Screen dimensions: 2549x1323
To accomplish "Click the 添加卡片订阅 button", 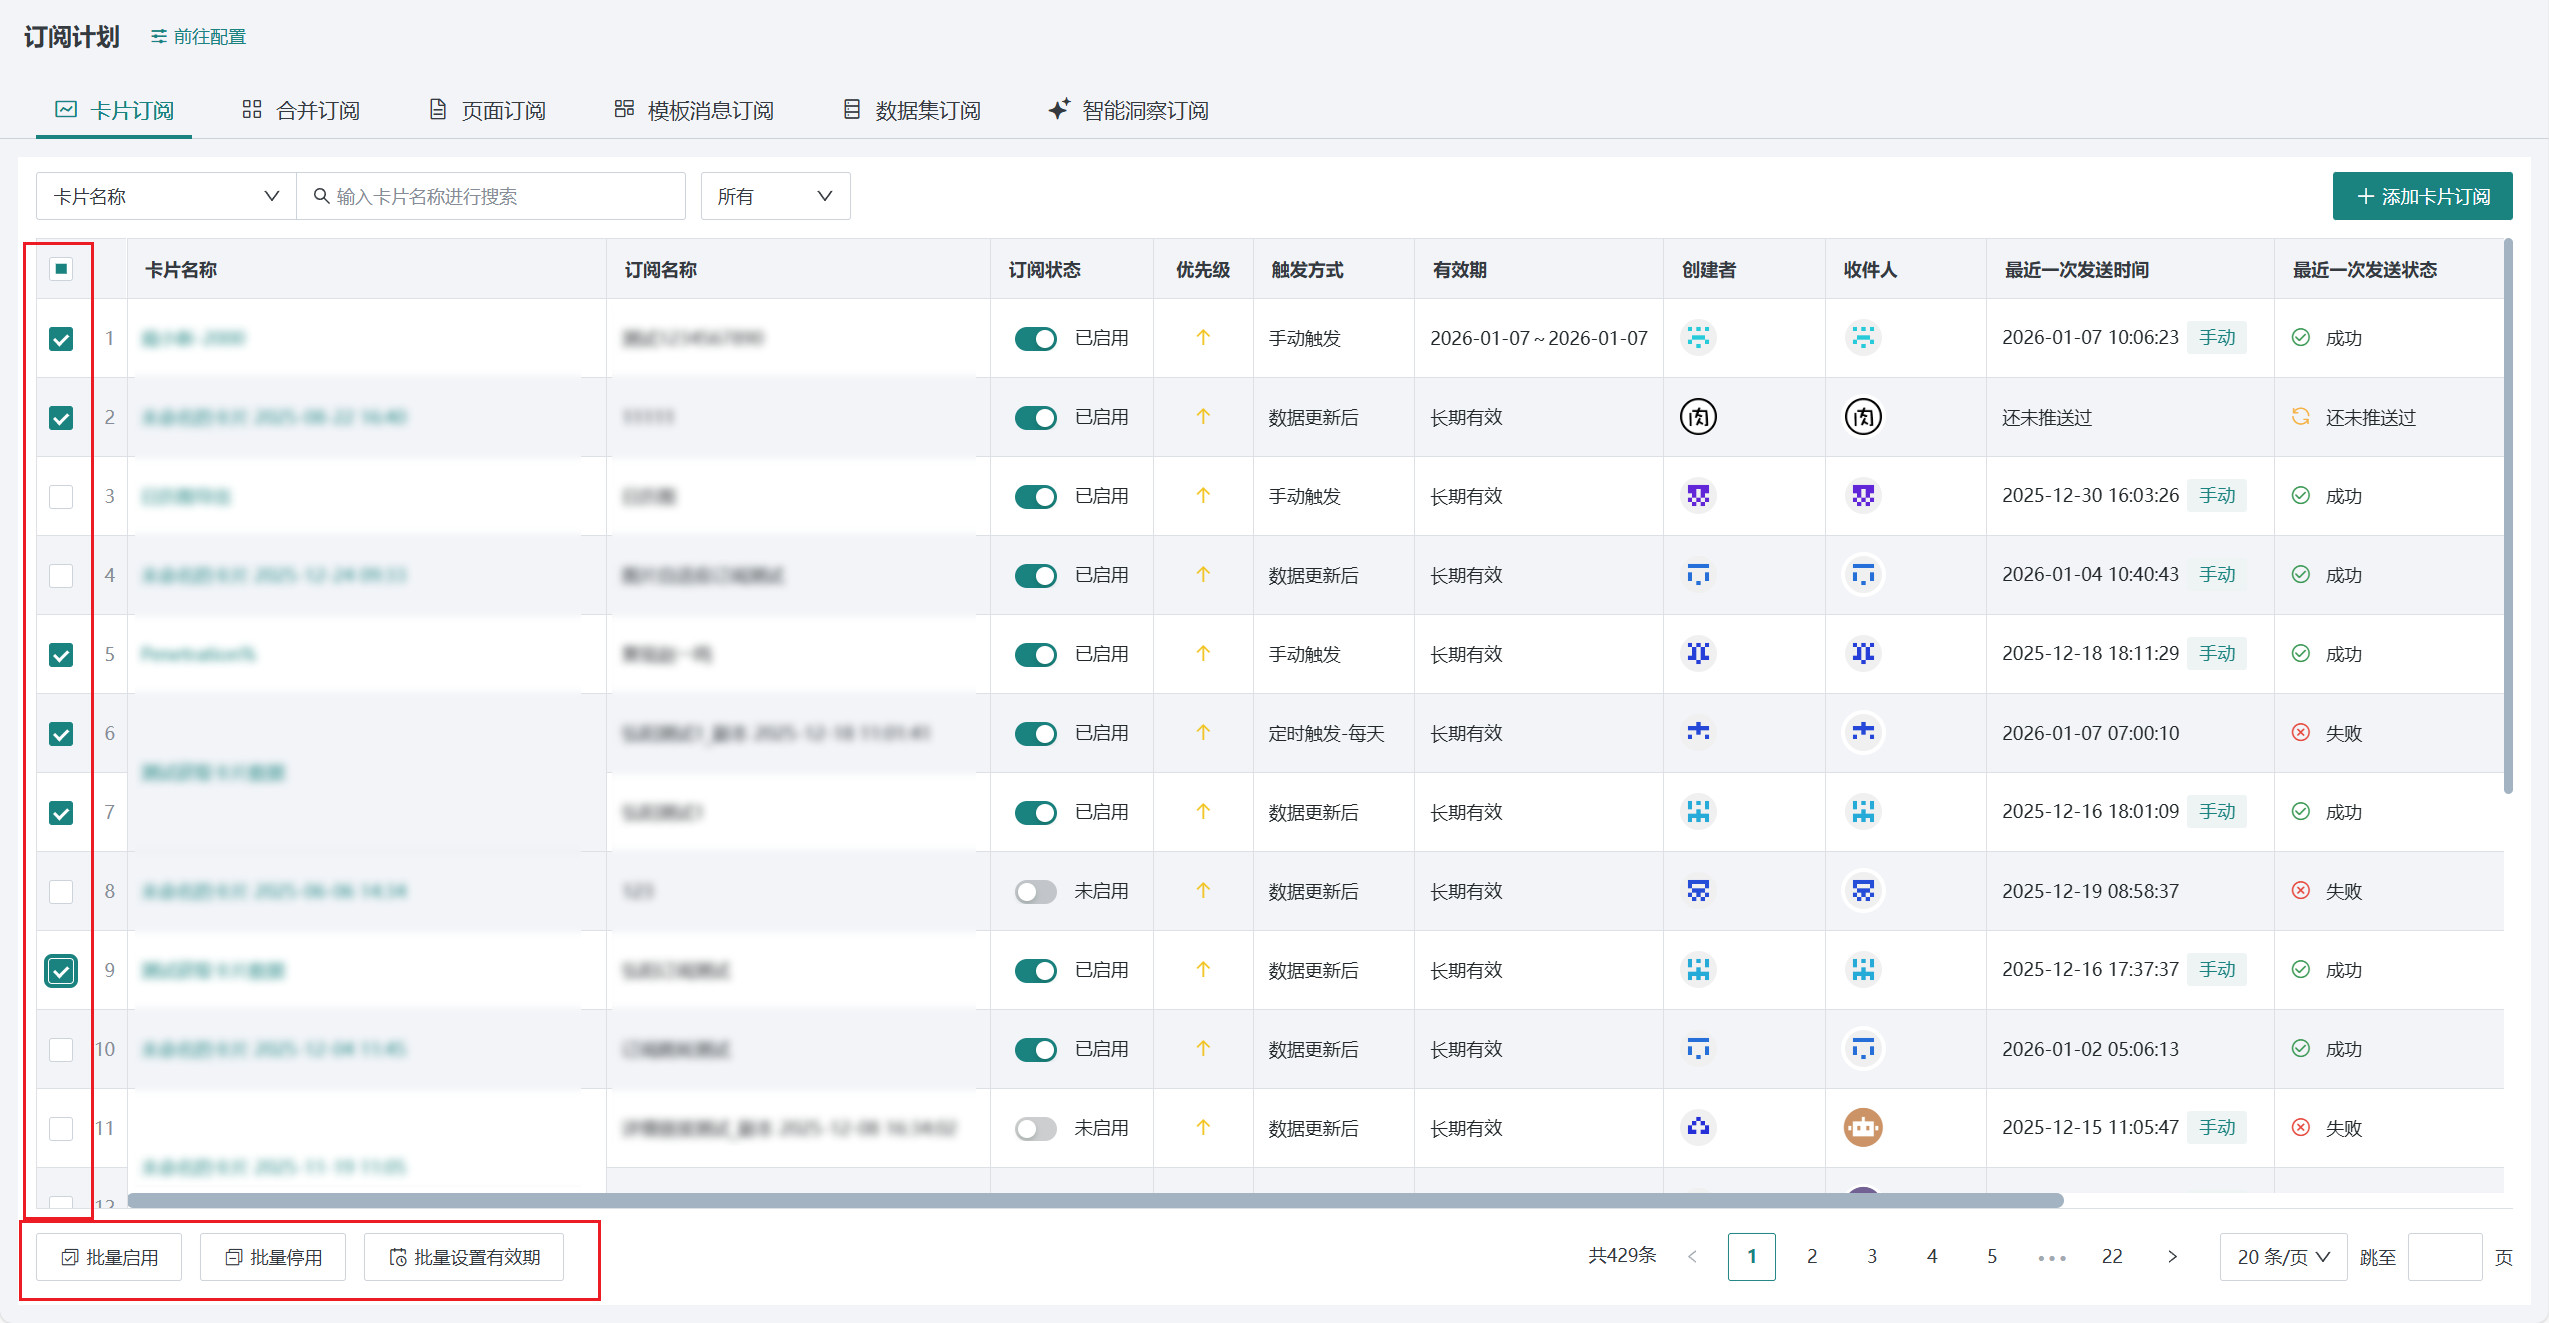I will pos(2421,196).
